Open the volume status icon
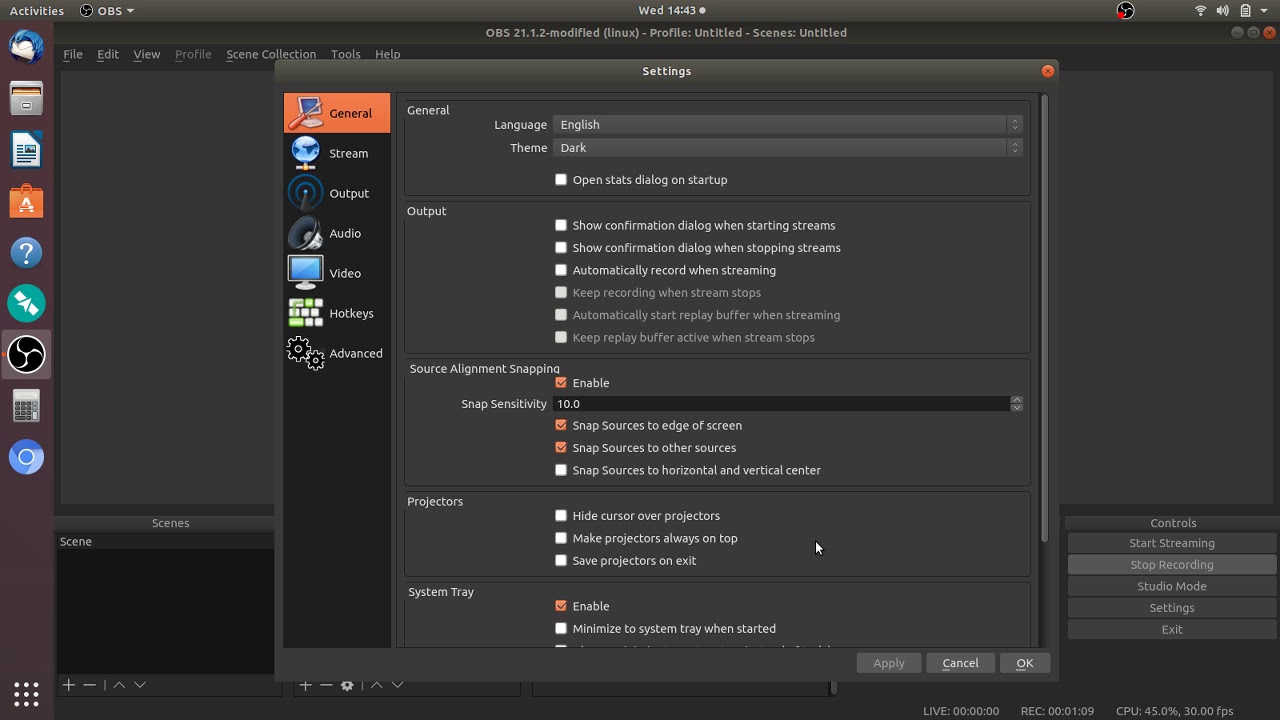The image size is (1280, 720). tap(1222, 10)
